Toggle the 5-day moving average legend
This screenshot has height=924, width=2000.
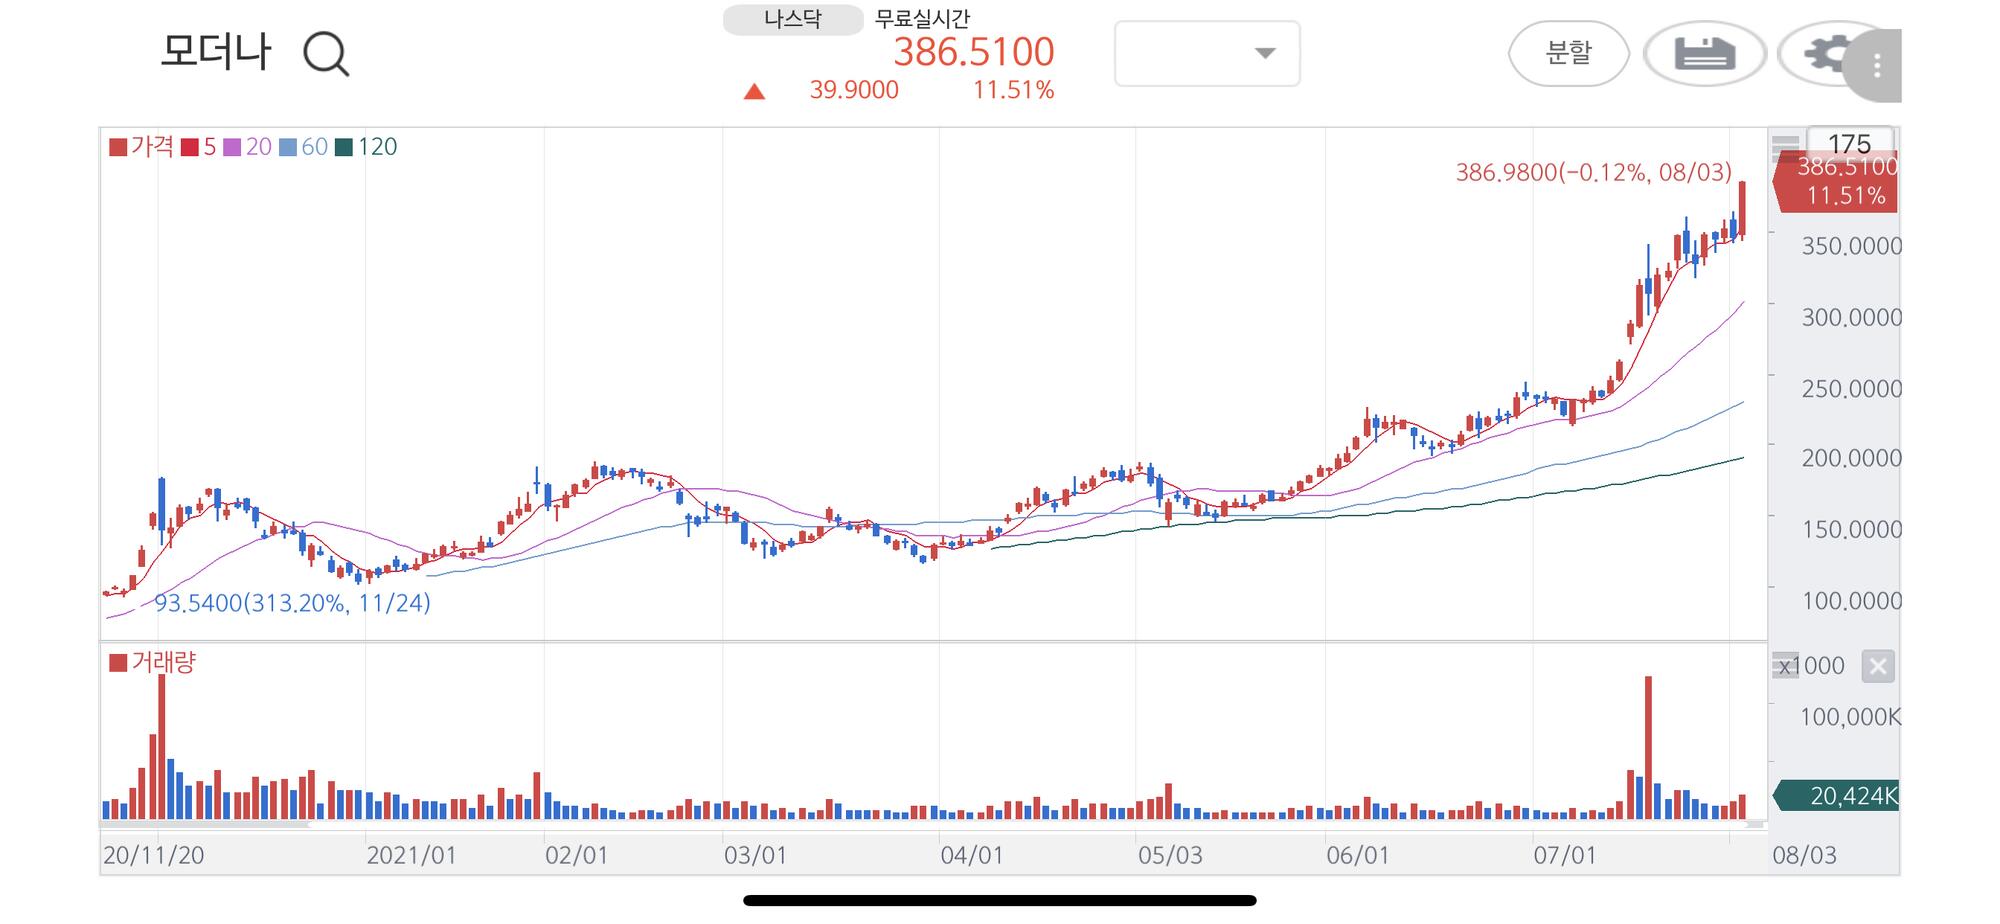[x=199, y=147]
